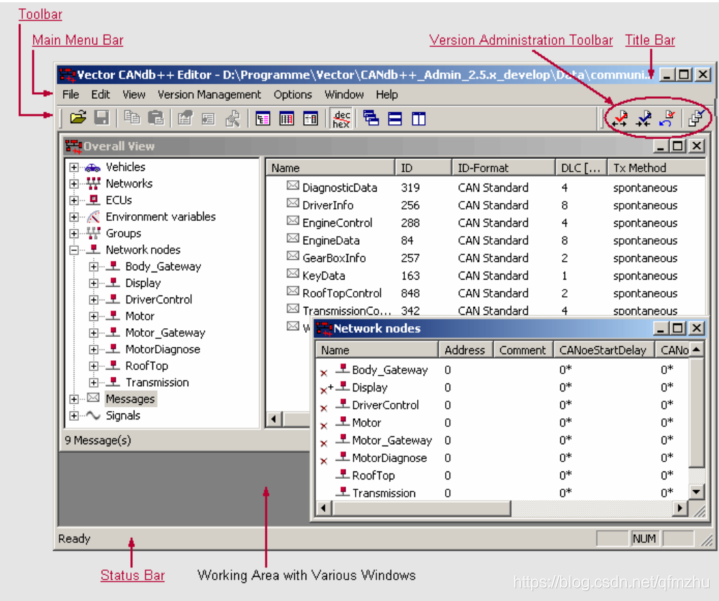Open the View menu
This screenshot has width=719, height=601.
click(x=133, y=94)
